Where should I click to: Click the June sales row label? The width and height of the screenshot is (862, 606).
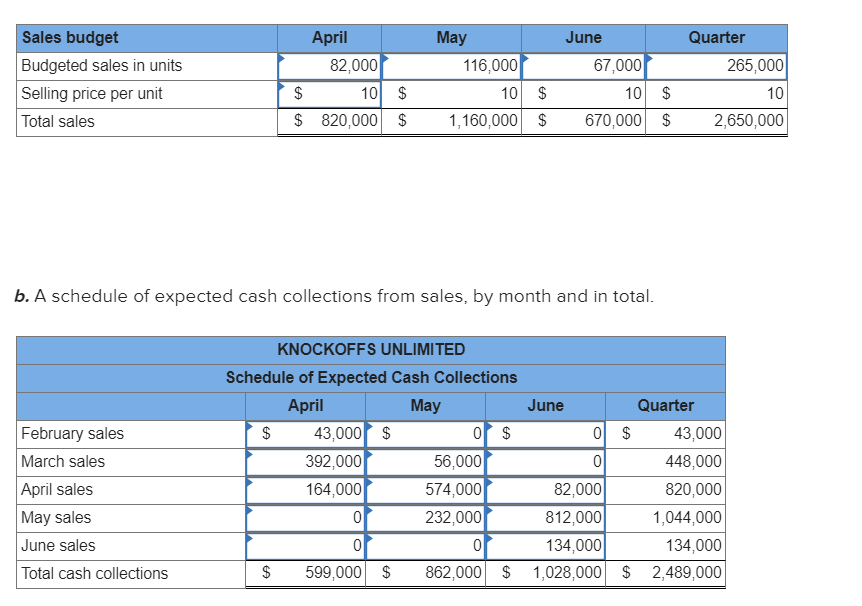click(x=58, y=546)
